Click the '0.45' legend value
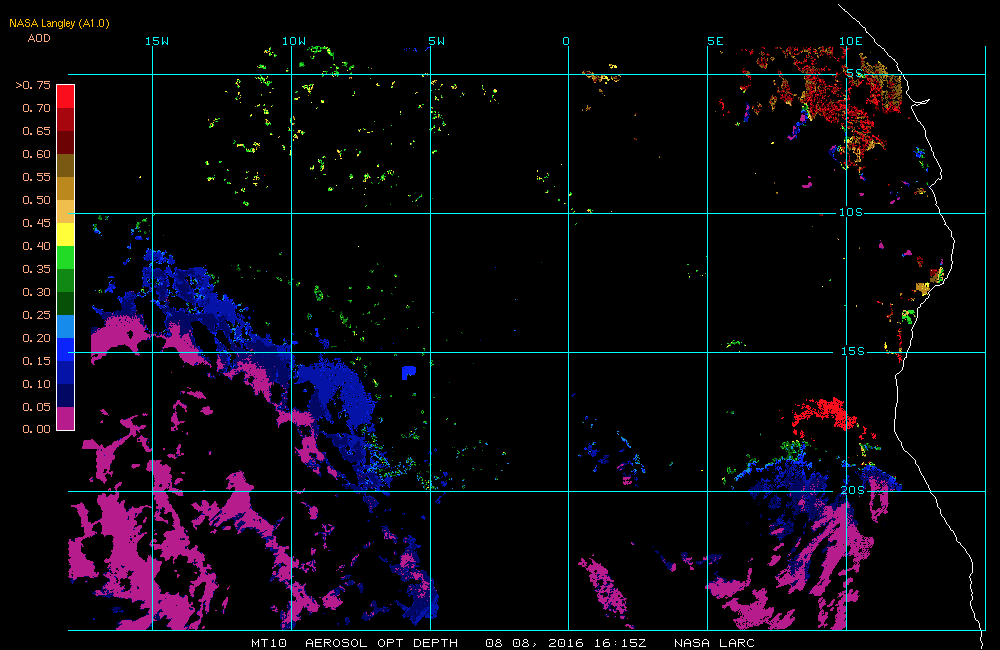This screenshot has width=1000, height=650. [36, 223]
